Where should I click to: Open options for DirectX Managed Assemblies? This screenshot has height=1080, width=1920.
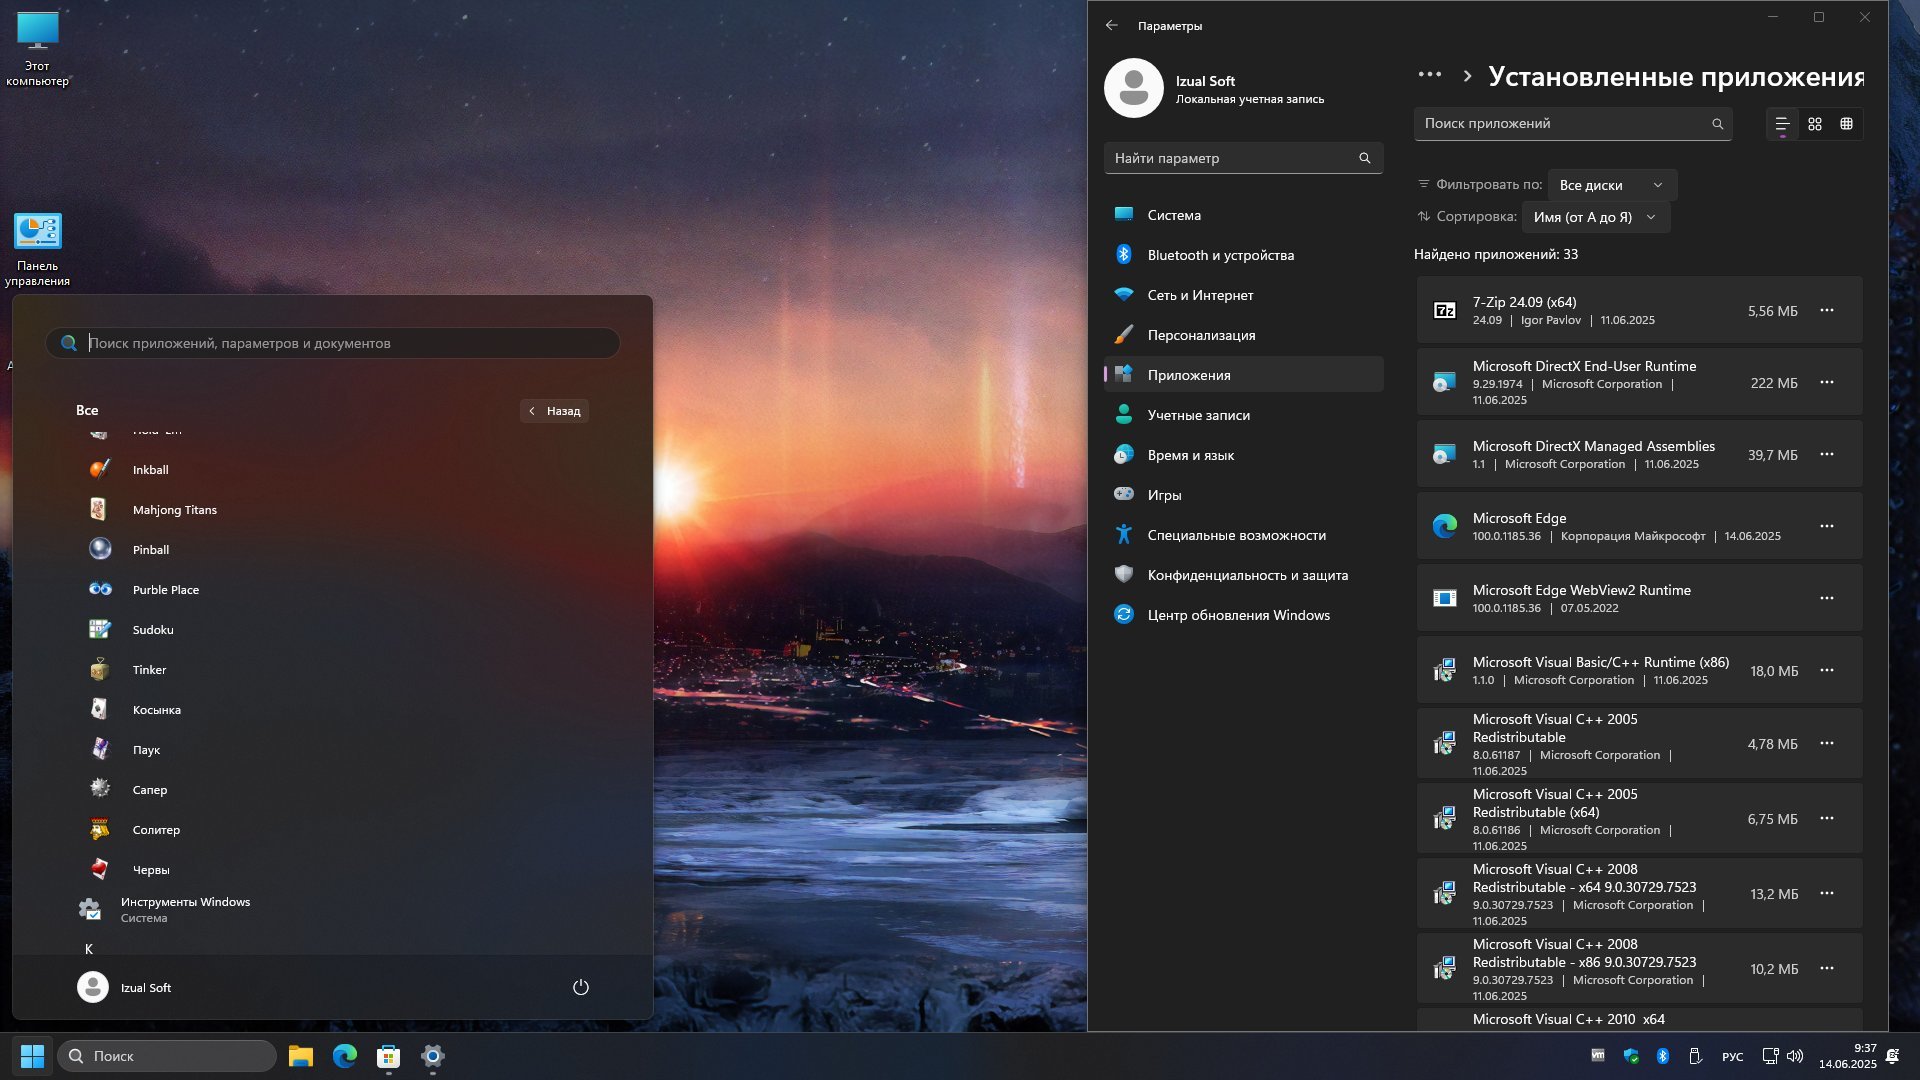pos(1826,455)
